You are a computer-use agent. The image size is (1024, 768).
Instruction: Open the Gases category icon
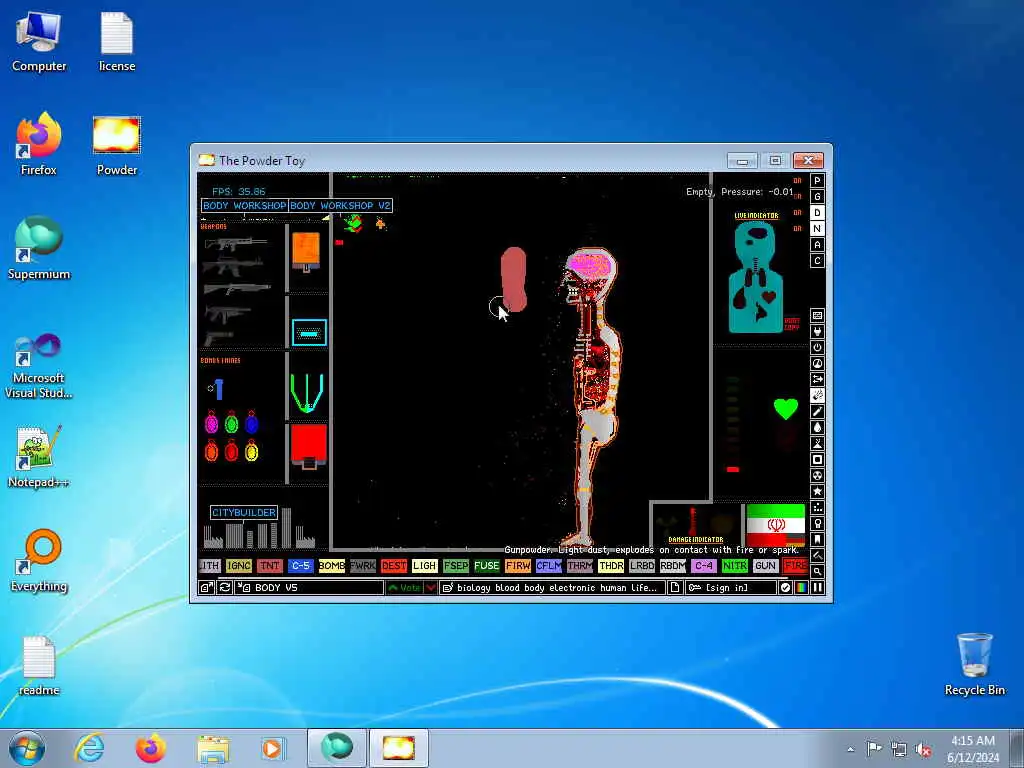[817, 411]
